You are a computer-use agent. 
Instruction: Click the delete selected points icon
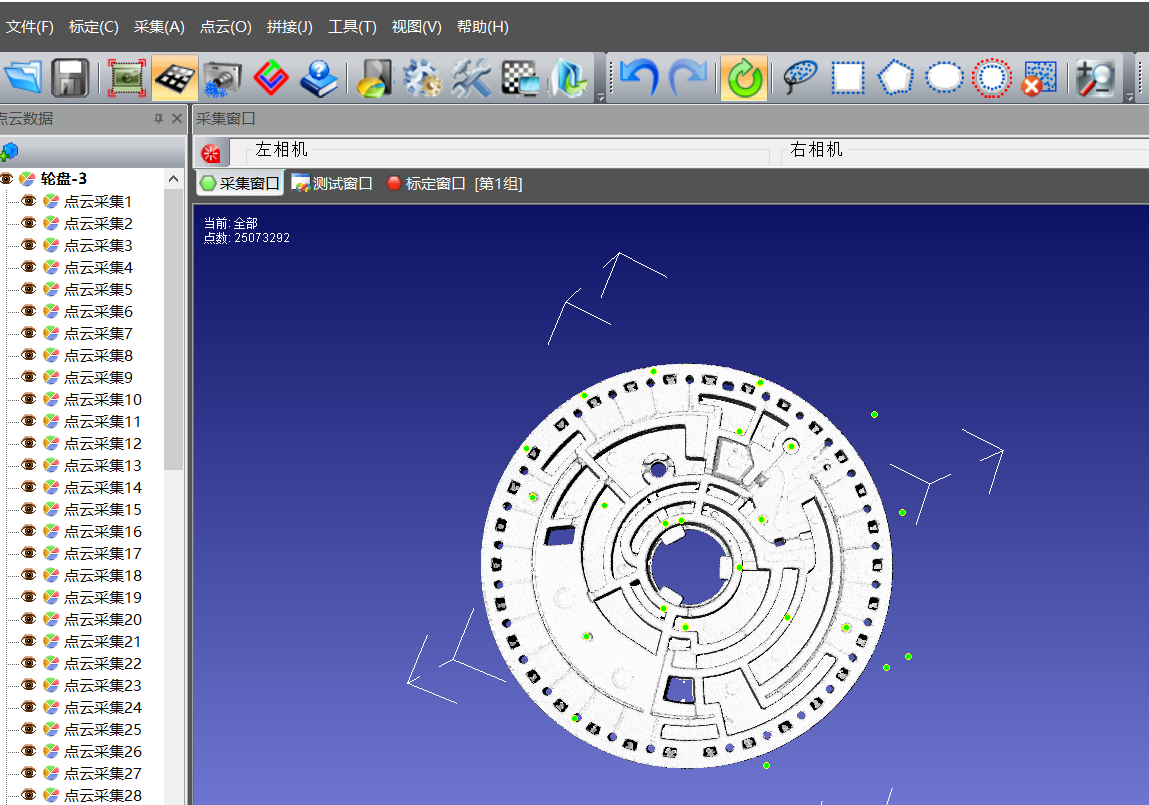point(1039,78)
